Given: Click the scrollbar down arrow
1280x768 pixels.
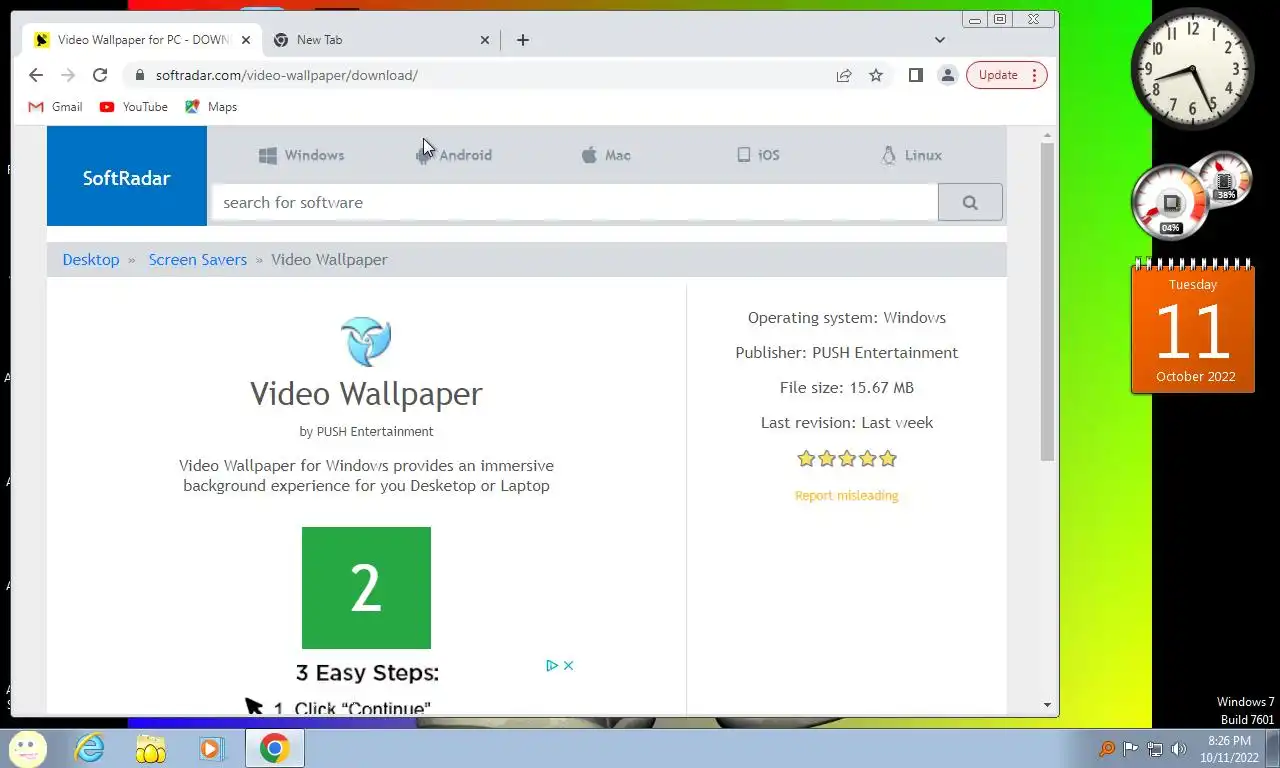Looking at the screenshot, I should [1047, 705].
